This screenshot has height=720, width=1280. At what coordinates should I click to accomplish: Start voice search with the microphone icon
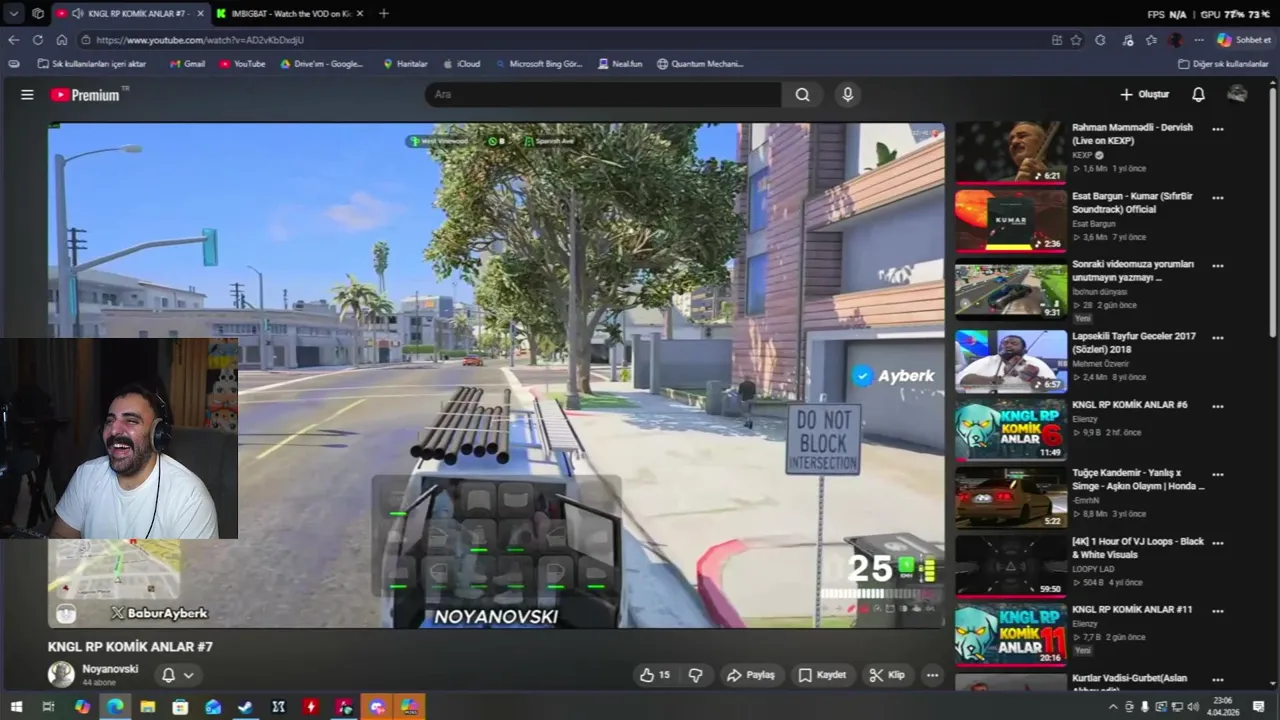[x=848, y=95]
